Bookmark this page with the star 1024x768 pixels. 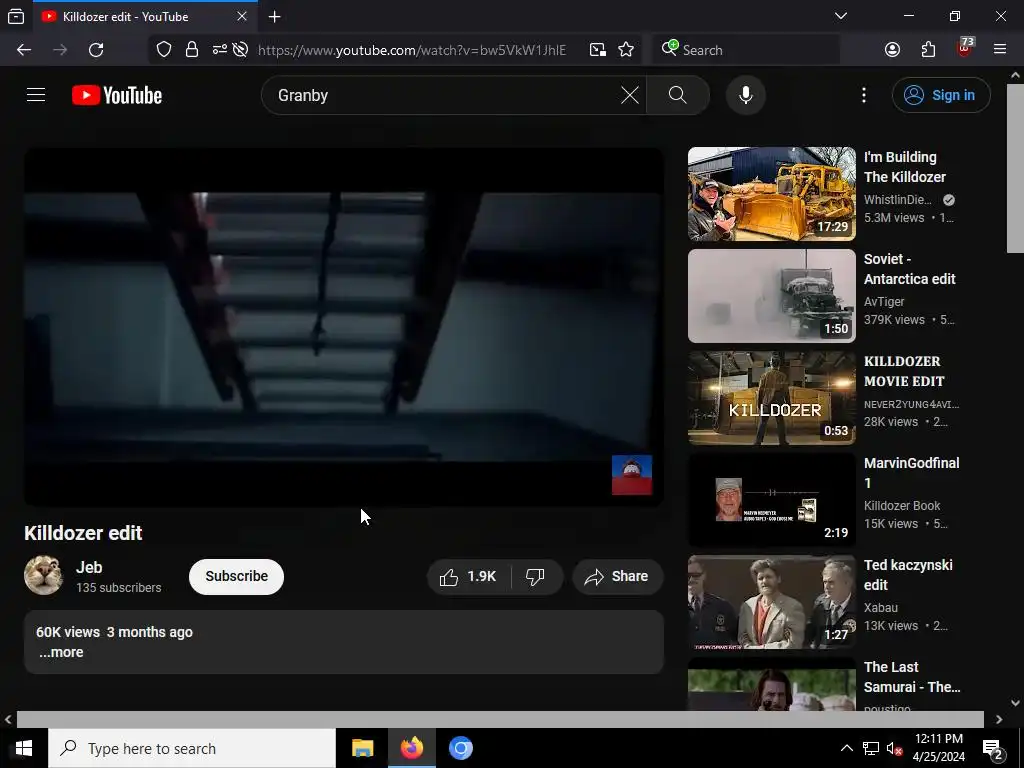[x=626, y=50]
